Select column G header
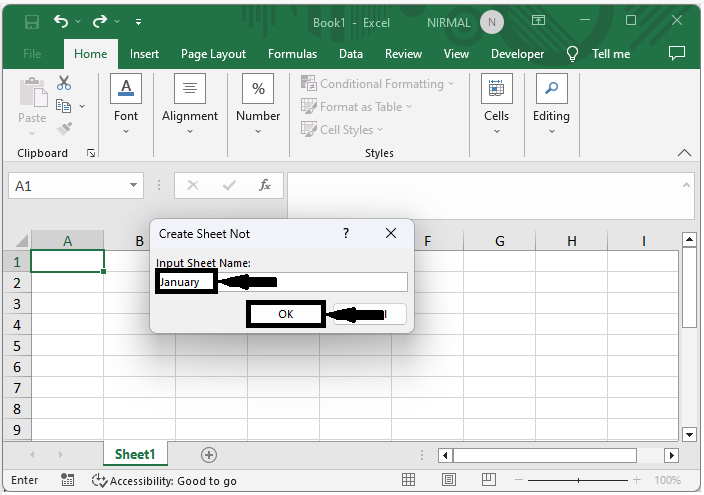The image size is (704, 495). pyautogui.click(x=499, y=241)
